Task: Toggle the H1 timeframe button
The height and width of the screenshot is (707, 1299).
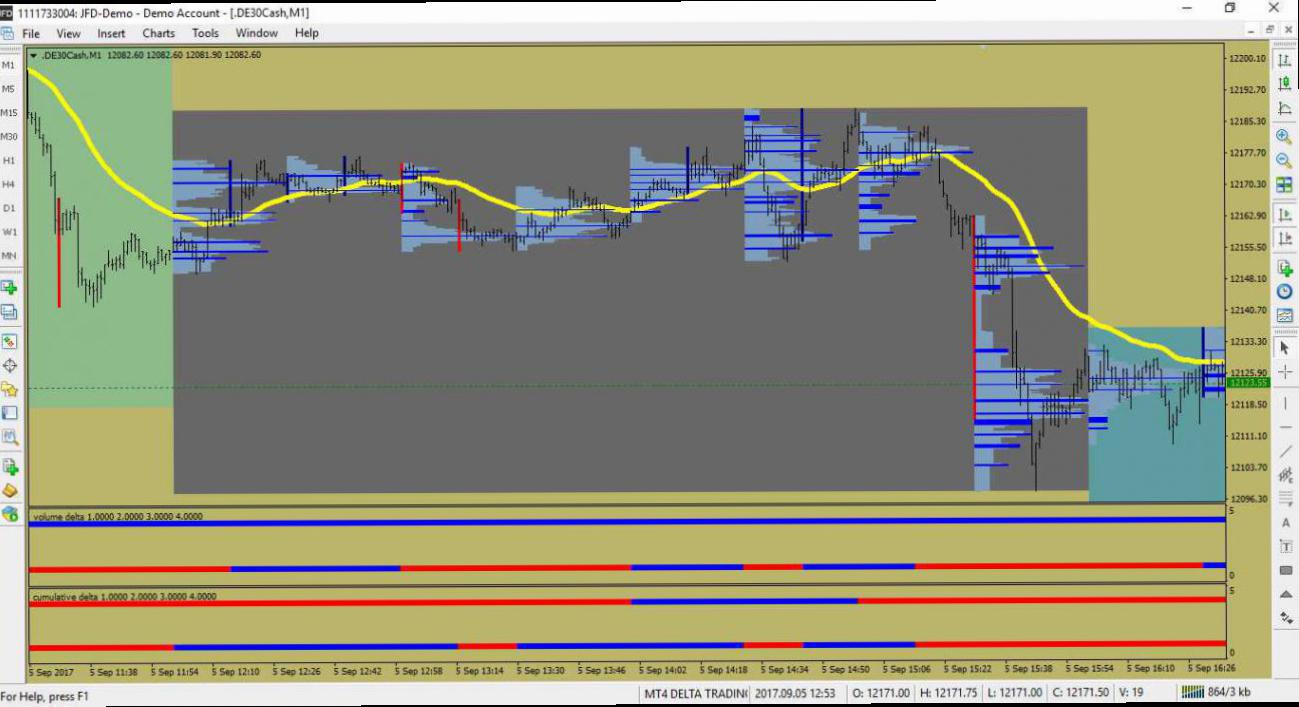Action: coord(9,161)
